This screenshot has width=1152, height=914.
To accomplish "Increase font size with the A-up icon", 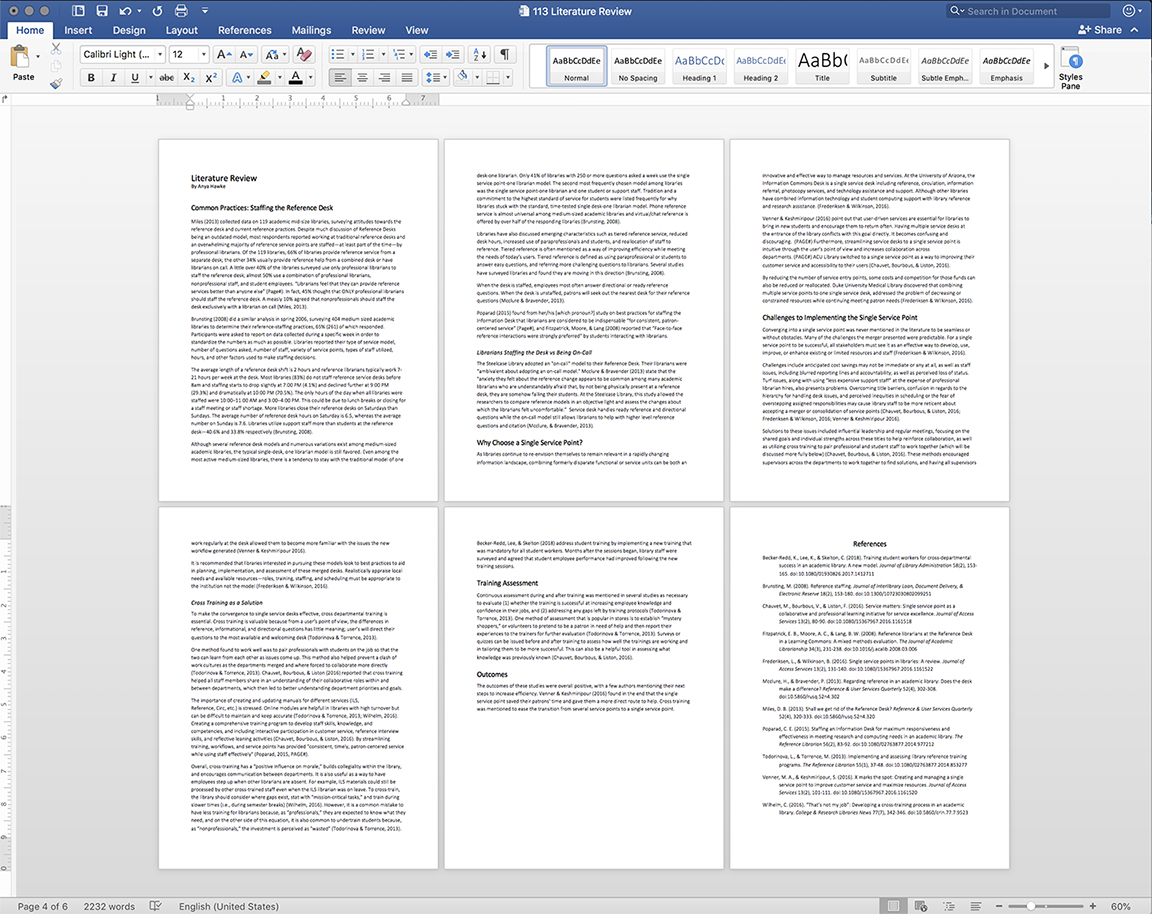I will pos(224,54).
